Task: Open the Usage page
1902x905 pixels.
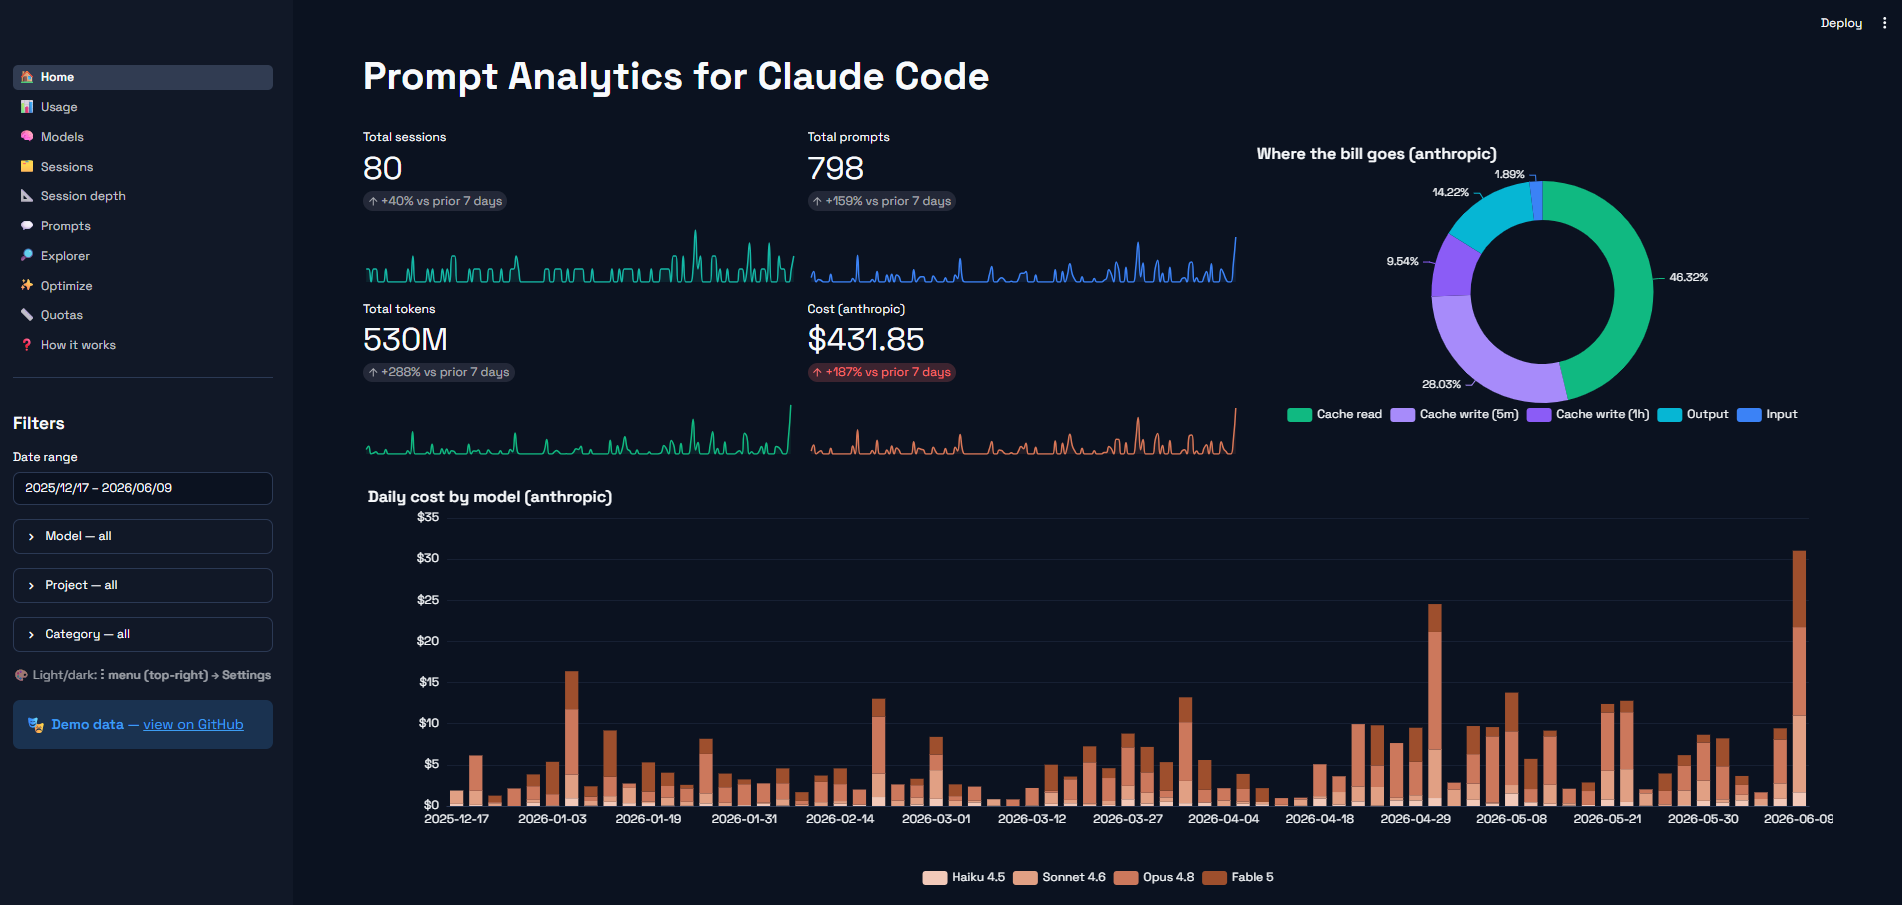Action: point(143,107)
